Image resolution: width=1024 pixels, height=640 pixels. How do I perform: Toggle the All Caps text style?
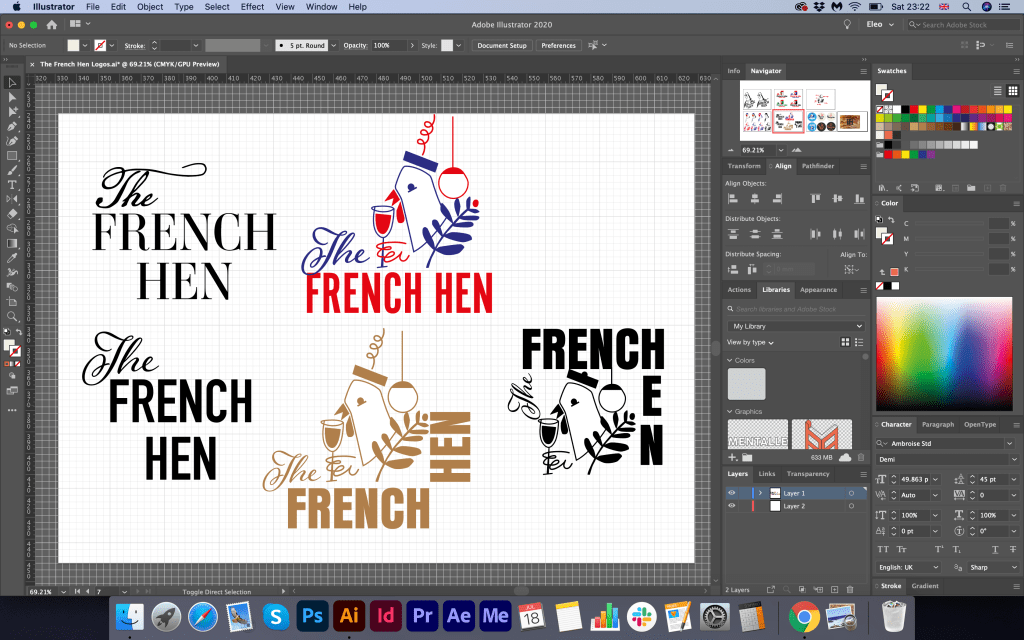pos(885,550)
